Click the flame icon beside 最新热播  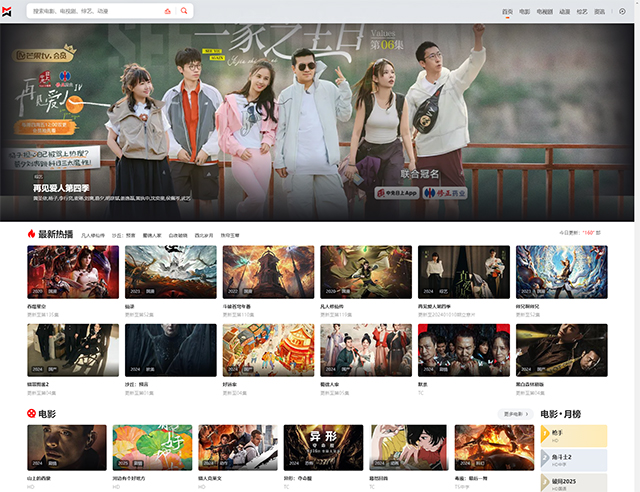tap(31, 234)
